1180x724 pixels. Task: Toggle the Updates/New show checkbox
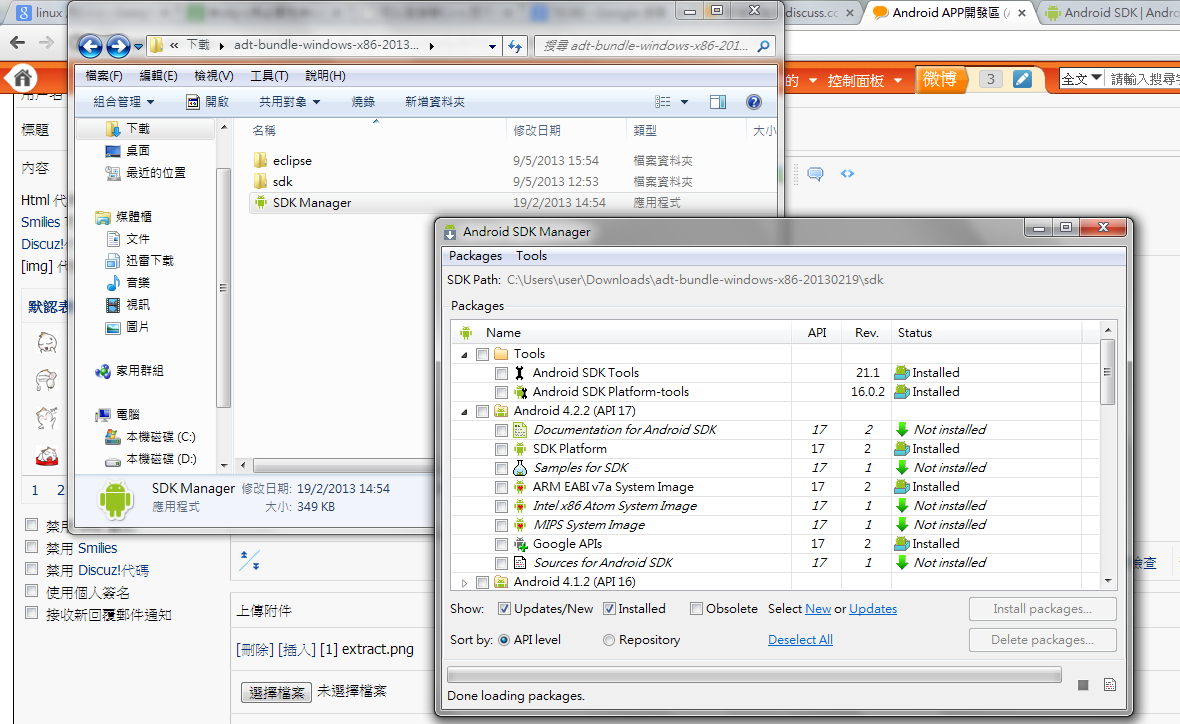click(x=504, y=609)
